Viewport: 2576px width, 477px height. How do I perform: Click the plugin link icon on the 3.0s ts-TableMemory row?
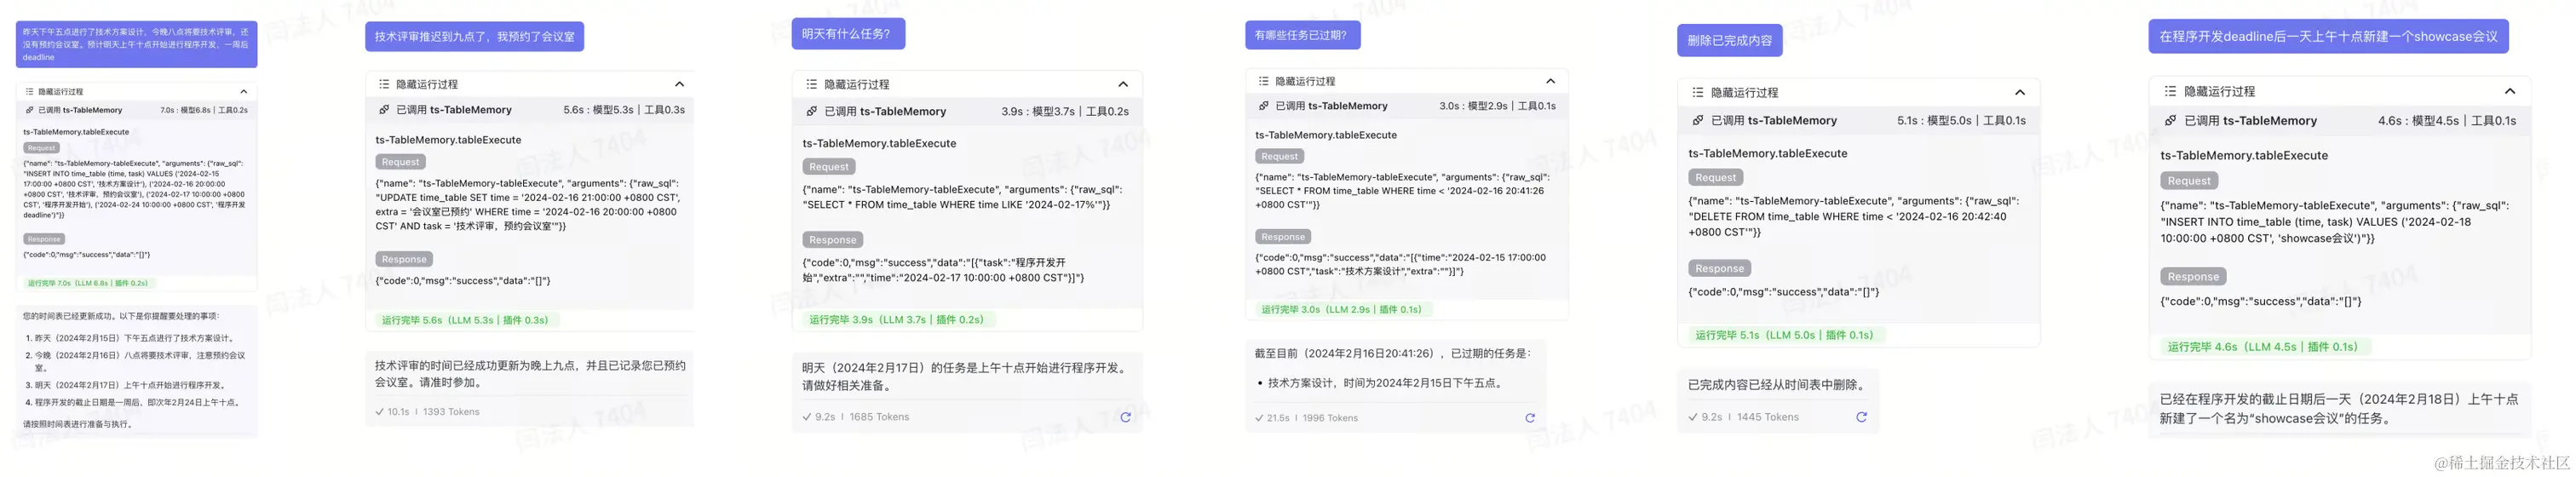coord(1264,106)
